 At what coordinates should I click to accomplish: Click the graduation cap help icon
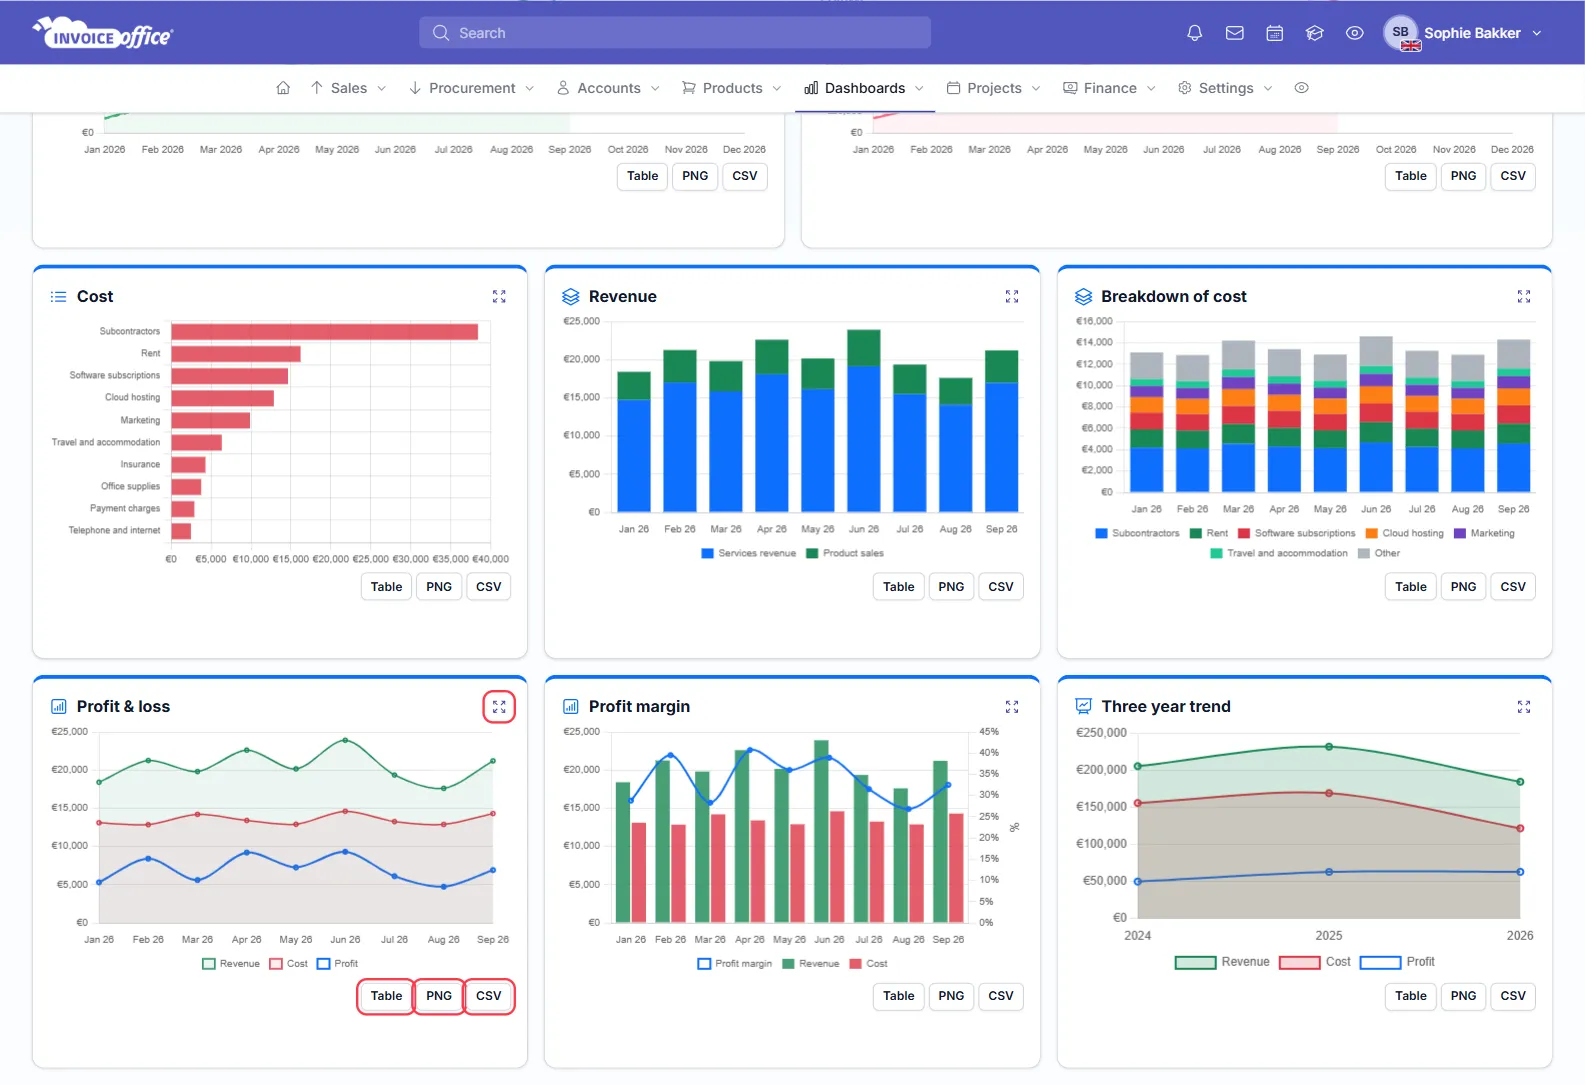[1315, 33]
